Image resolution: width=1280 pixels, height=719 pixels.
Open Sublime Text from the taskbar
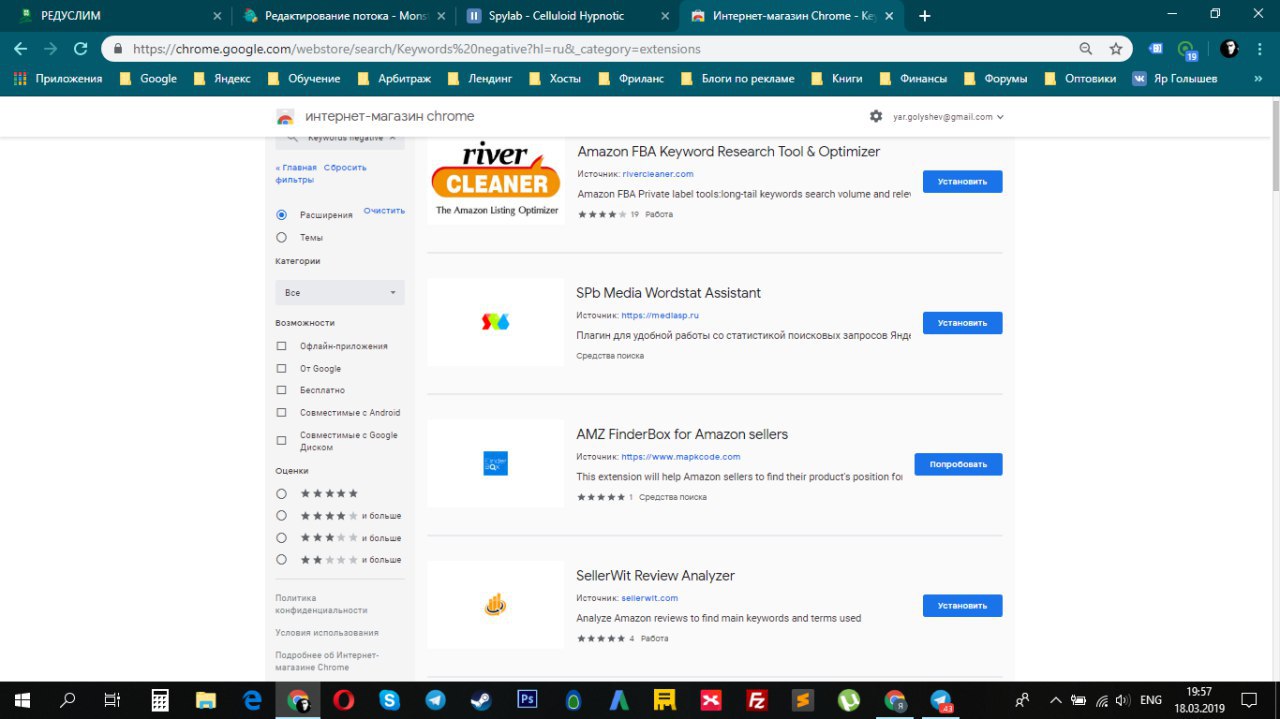802,700
